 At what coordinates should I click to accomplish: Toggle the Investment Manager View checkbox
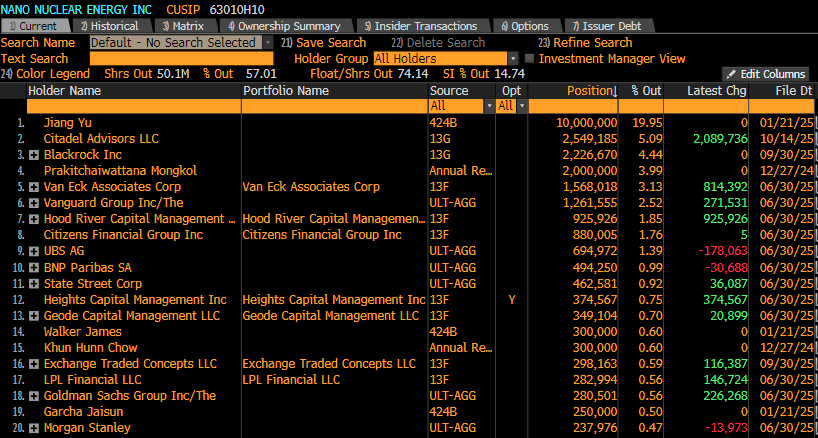pos(529,59)
